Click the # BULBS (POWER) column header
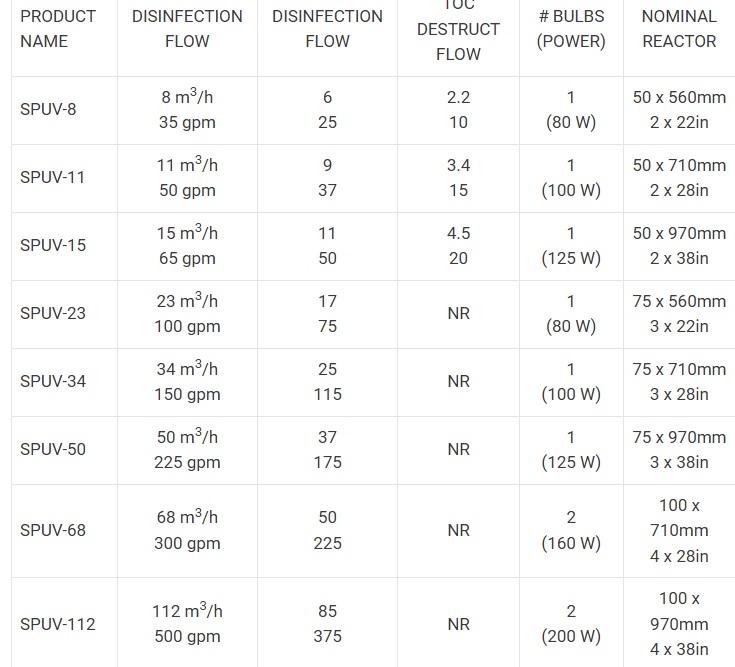The width and height of the screenshot is (735, 667). (571, 29)
